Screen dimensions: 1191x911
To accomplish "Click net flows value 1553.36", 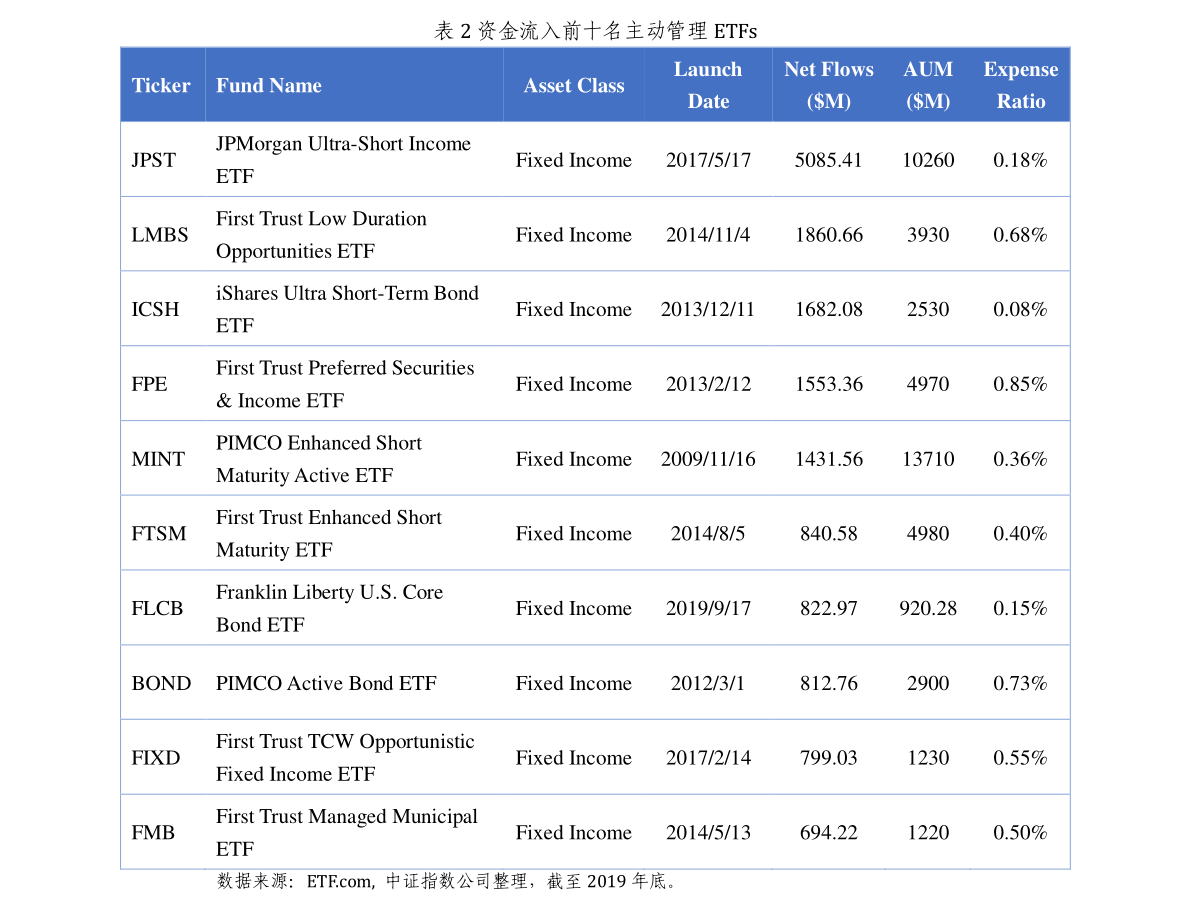I will (x=829, y=384).
